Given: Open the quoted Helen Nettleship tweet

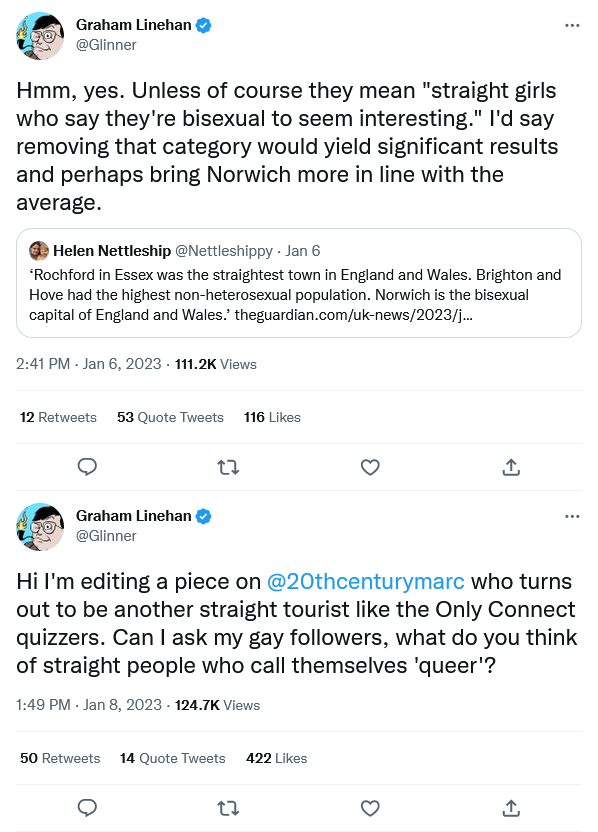Looking at the screenshot, I should coord(300,283).
